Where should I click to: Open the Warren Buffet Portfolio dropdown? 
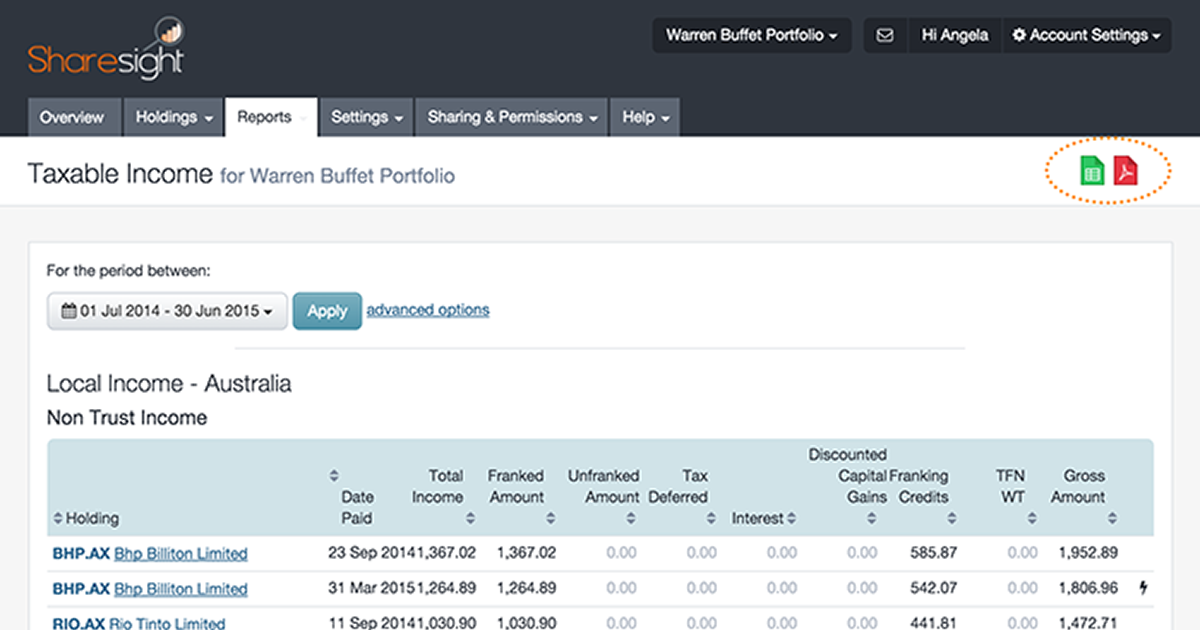751,34
